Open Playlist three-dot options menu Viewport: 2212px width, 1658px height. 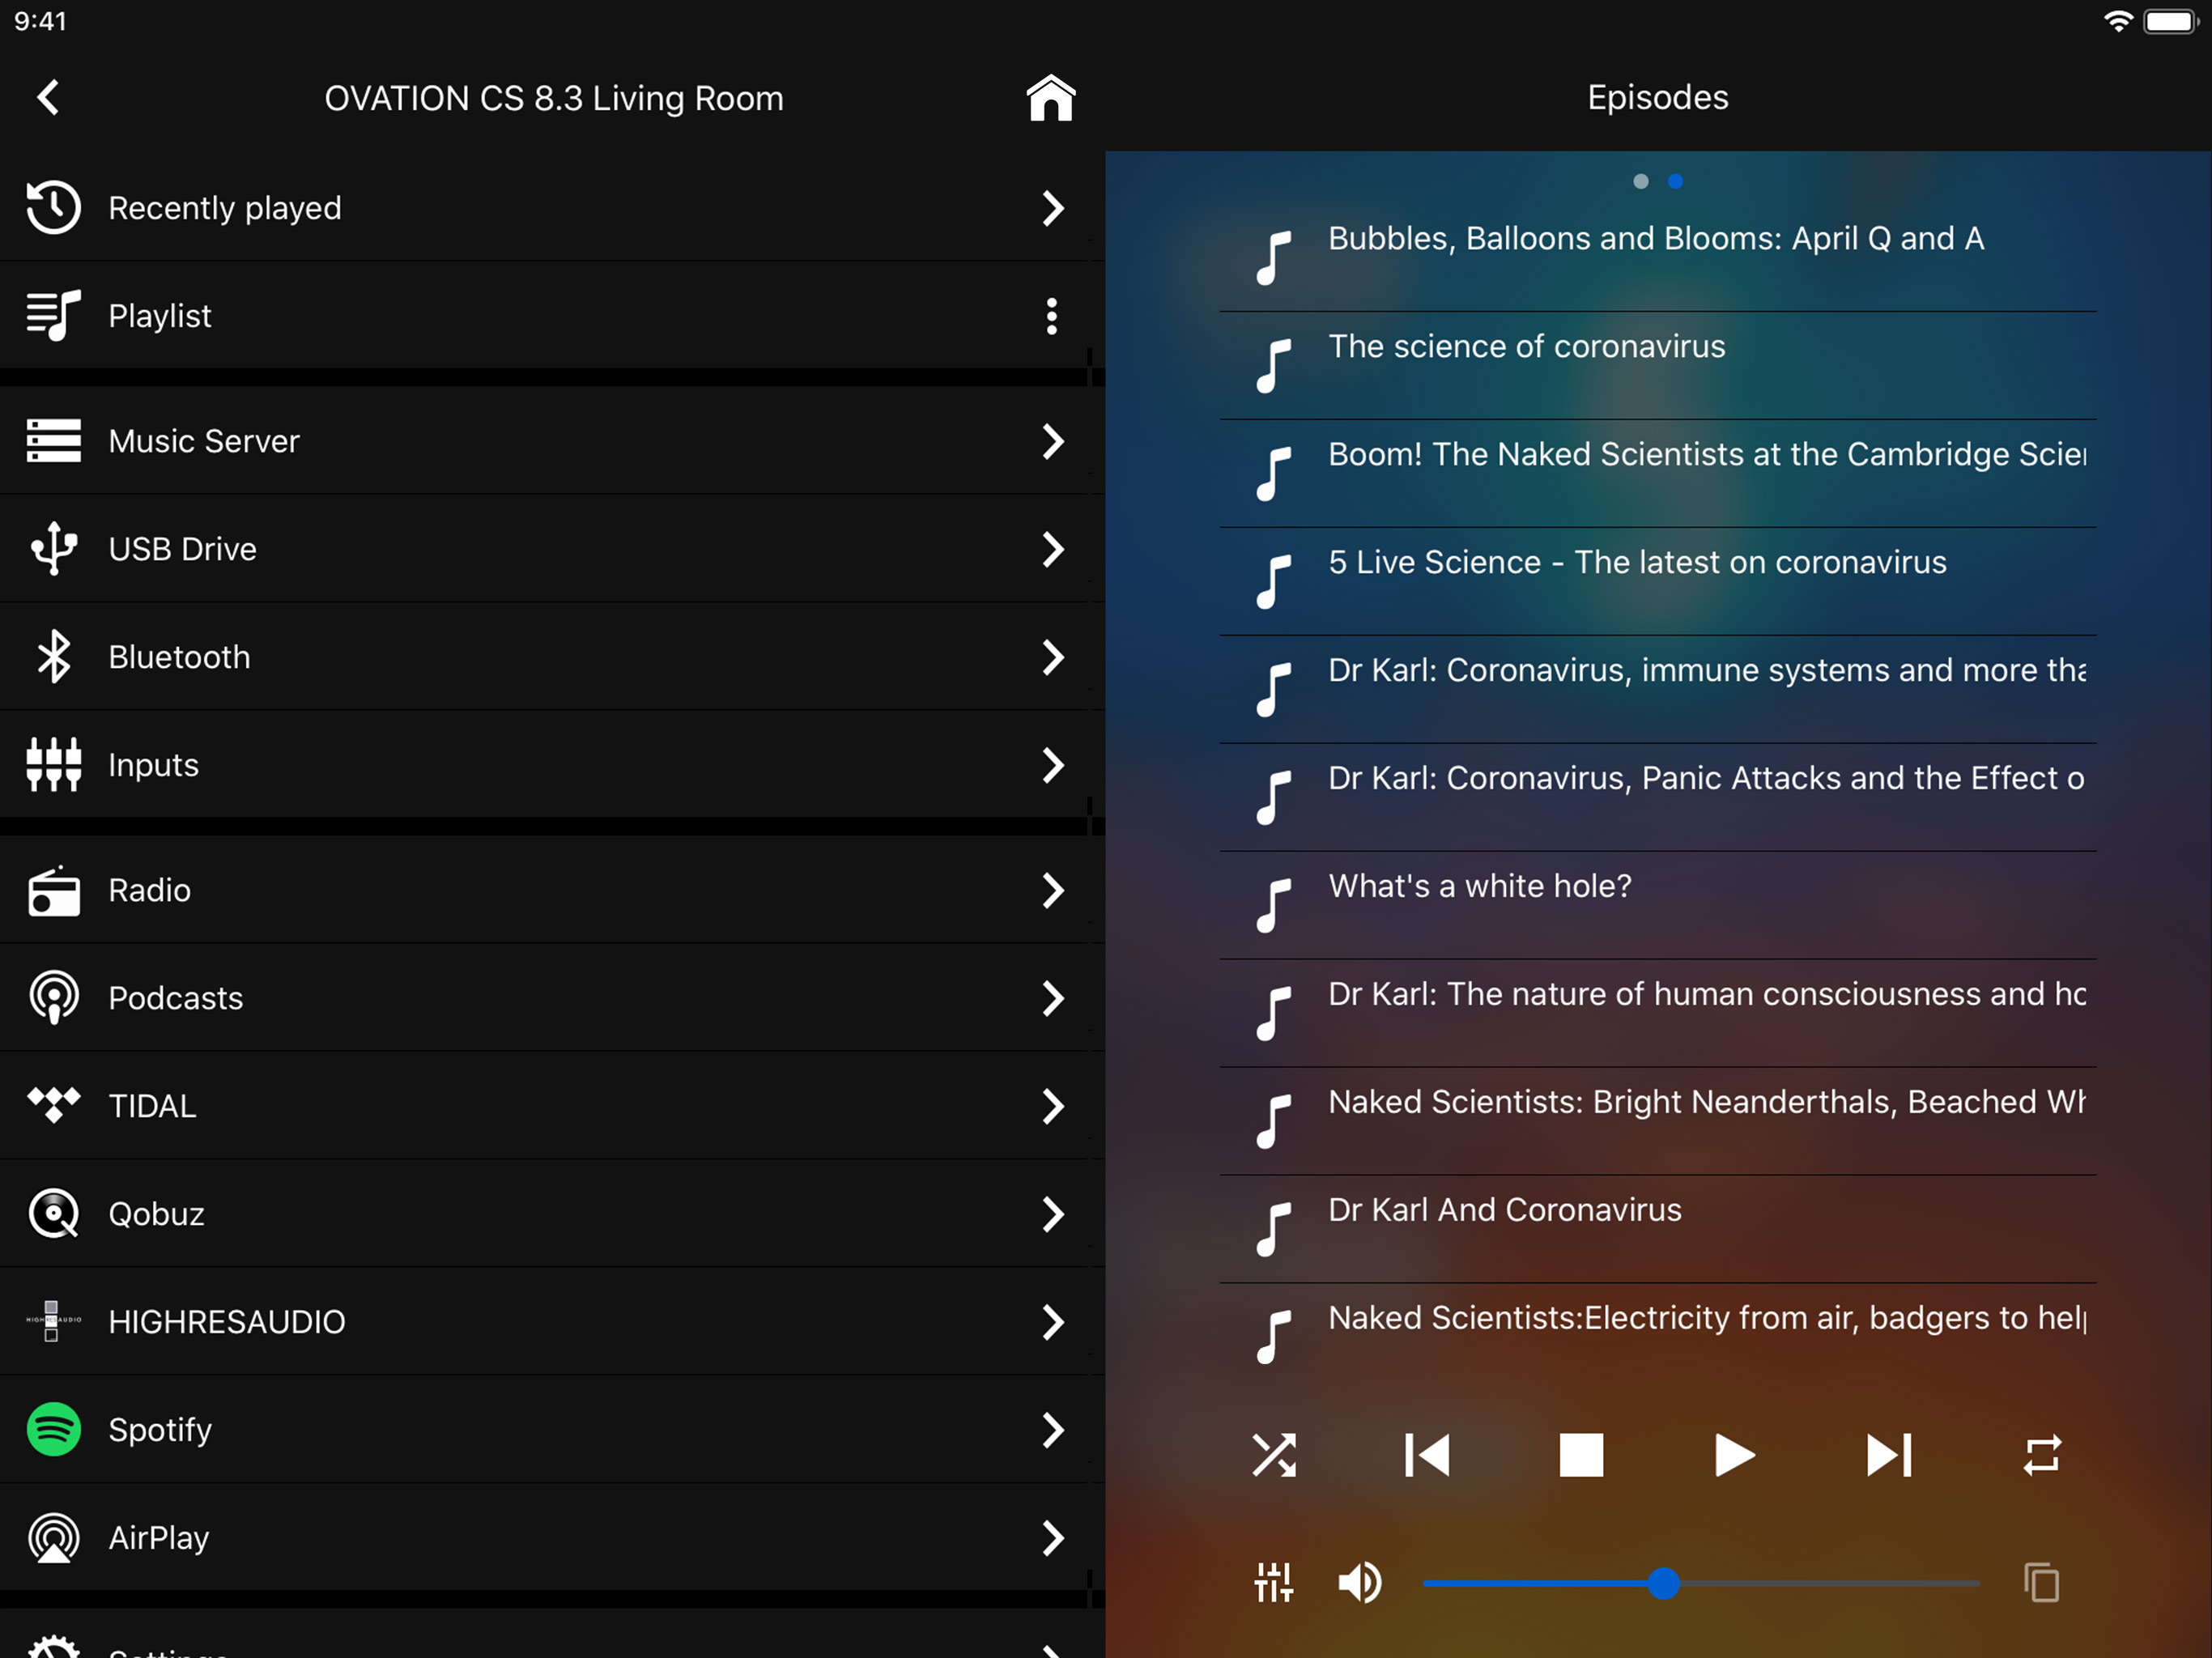[1051, 316]
